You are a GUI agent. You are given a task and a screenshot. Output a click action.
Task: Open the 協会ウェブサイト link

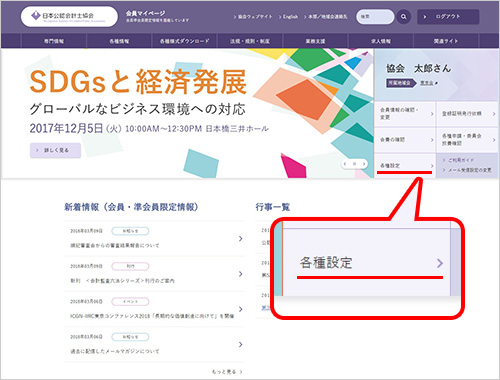(x=253, y=16)
